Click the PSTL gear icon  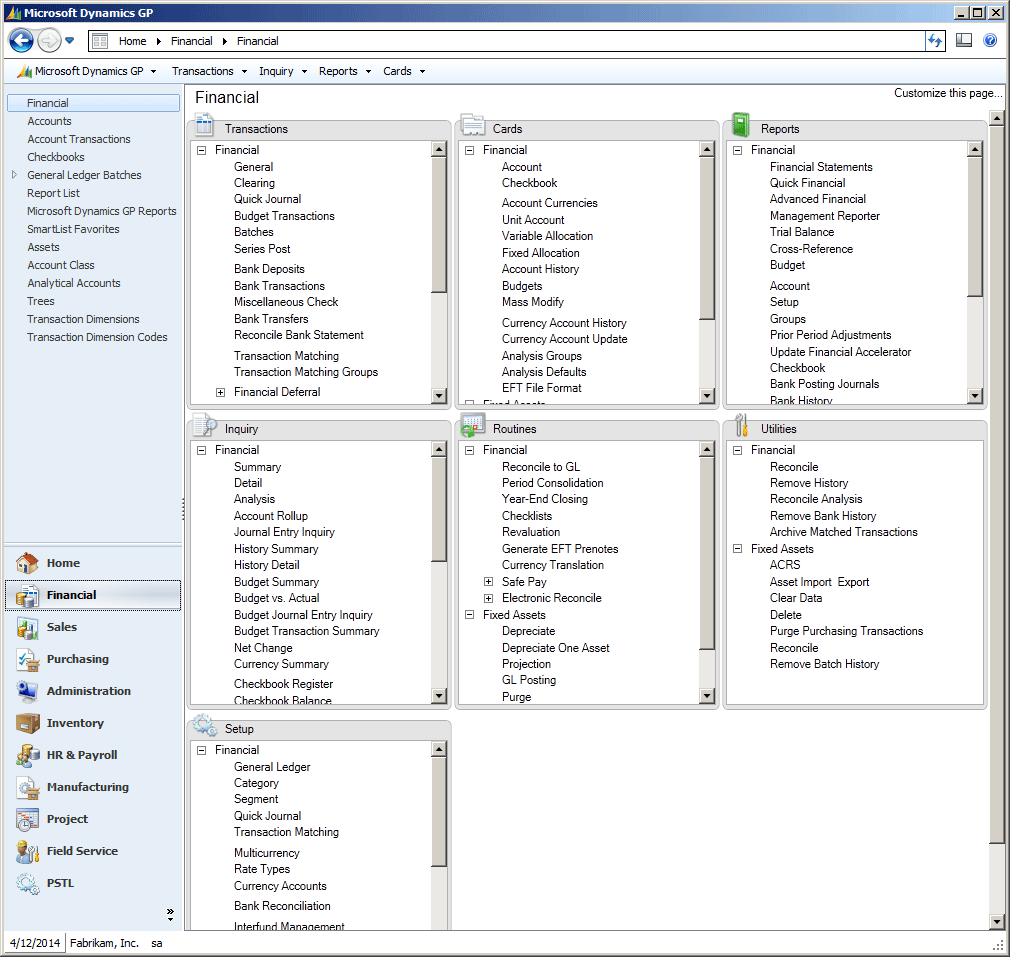[x=27, y=883]
